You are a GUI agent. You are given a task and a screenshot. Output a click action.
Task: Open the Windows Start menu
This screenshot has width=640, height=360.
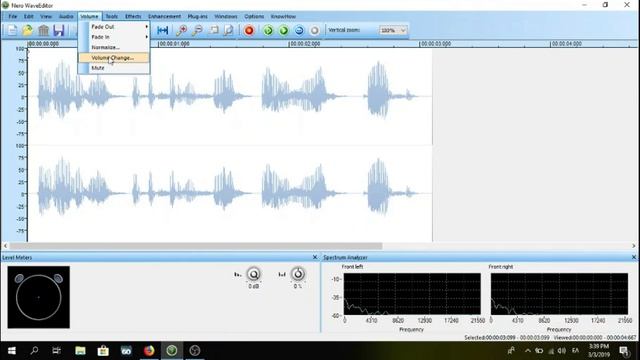click(x=11, y=351)
